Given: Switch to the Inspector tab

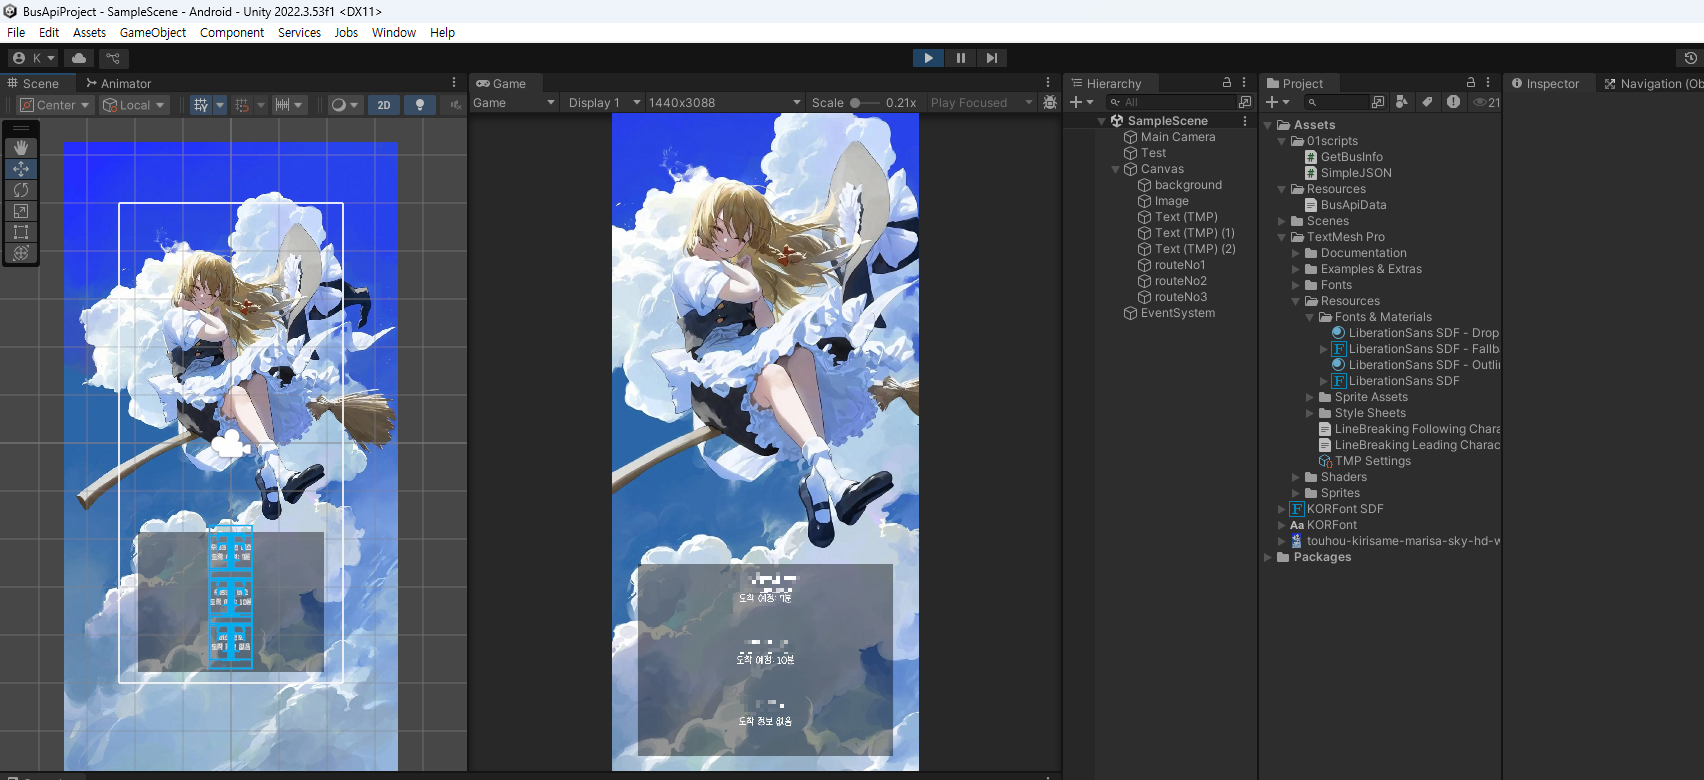Looking at the screenshot, I should (x=1545, y=84).
